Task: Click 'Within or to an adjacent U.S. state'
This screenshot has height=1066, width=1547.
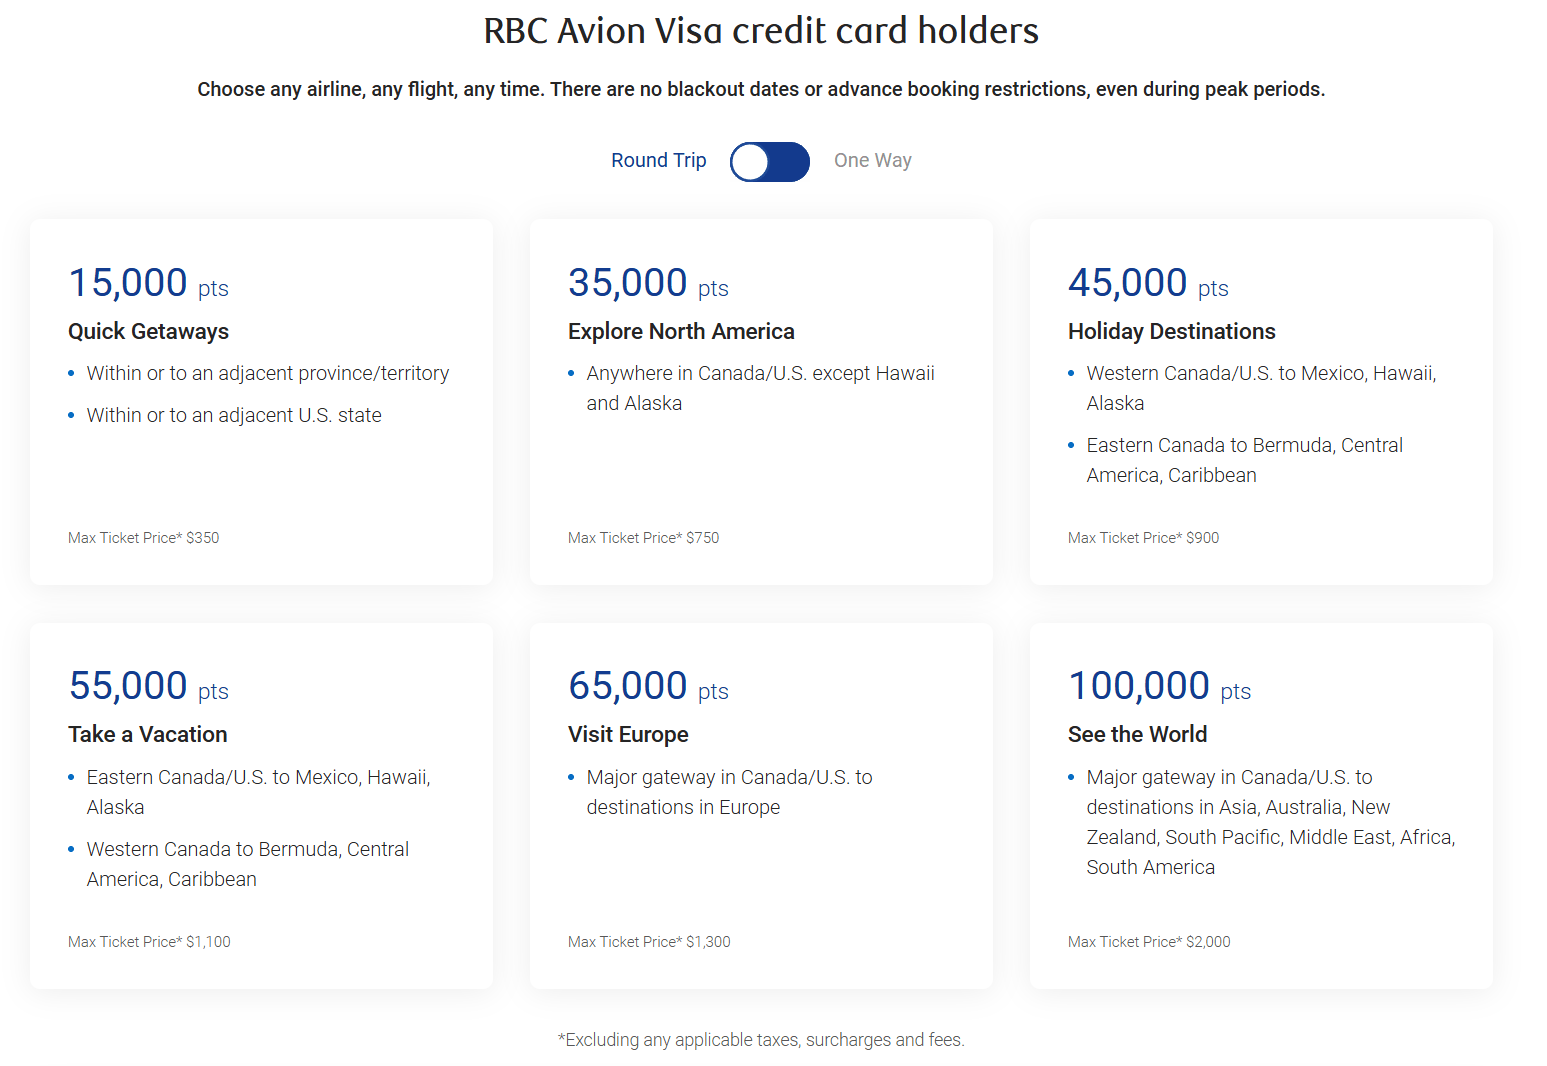Action: point(234,415)
